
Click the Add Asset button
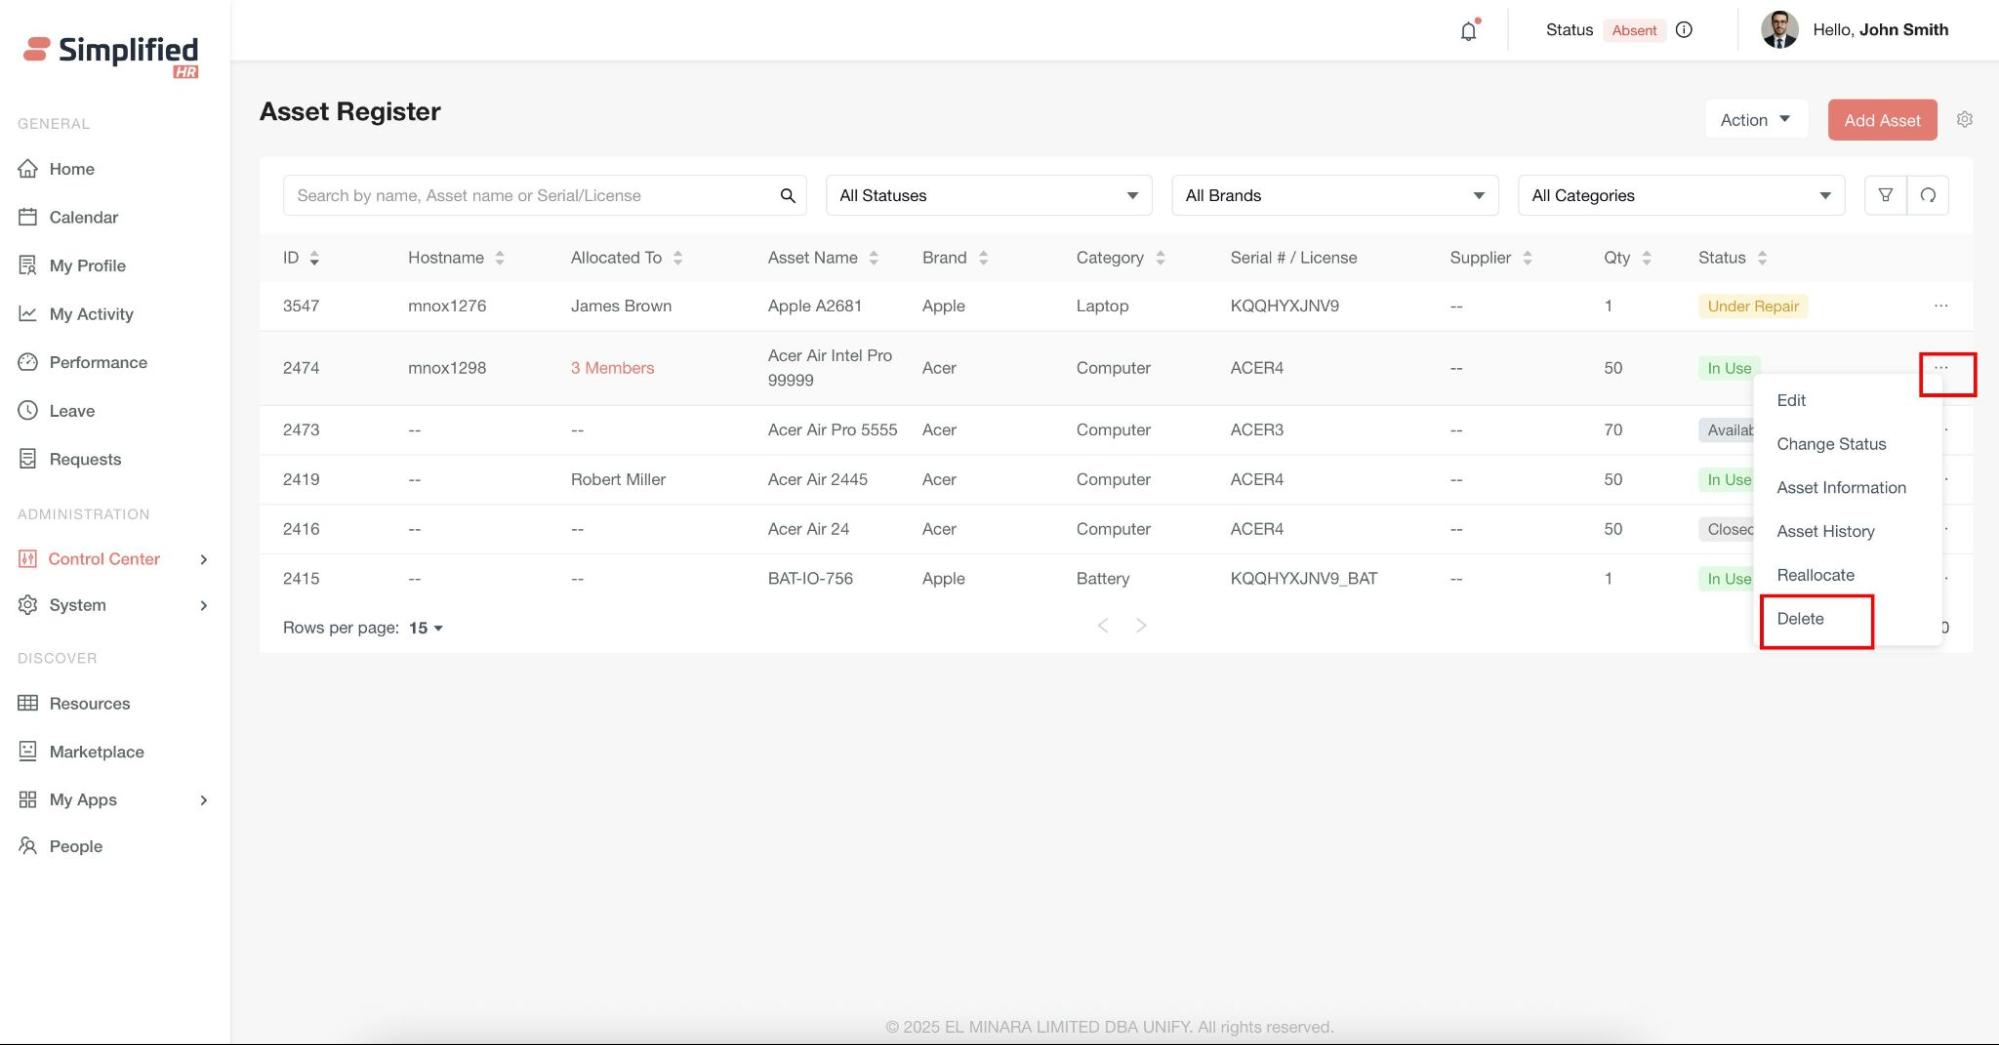pyautogui.click(x=1881, y=120)
